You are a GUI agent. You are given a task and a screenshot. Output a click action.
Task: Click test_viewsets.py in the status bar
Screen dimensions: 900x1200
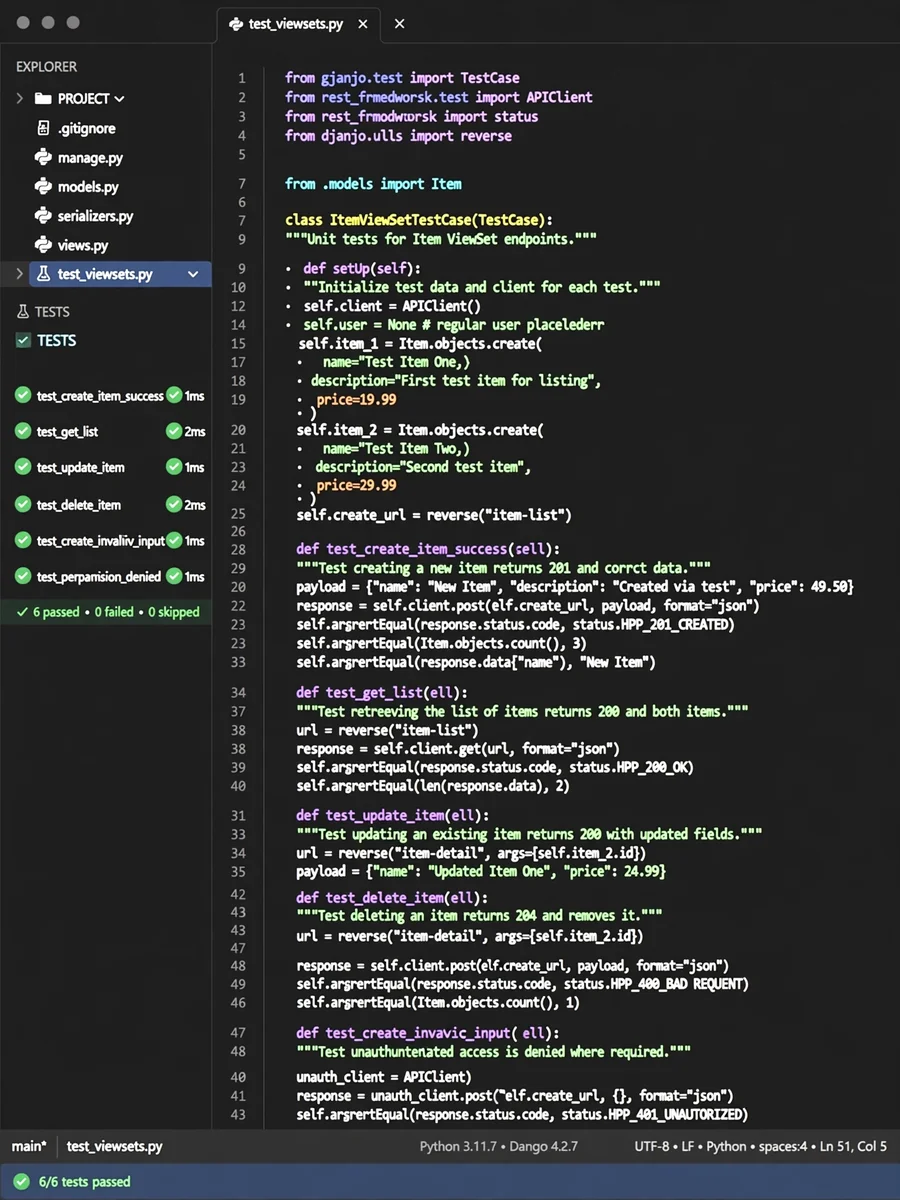click(115, 1146)
